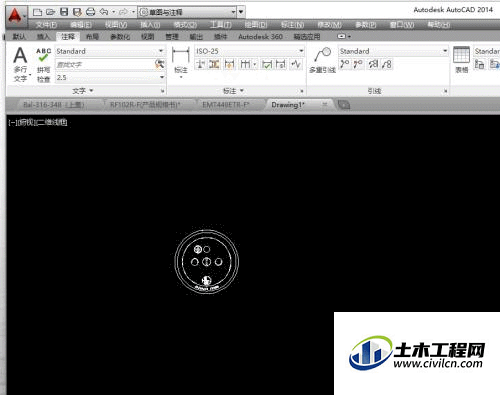Open the multileader style Standard dropdown
This screenshot has width=500, height=395.
393,51
